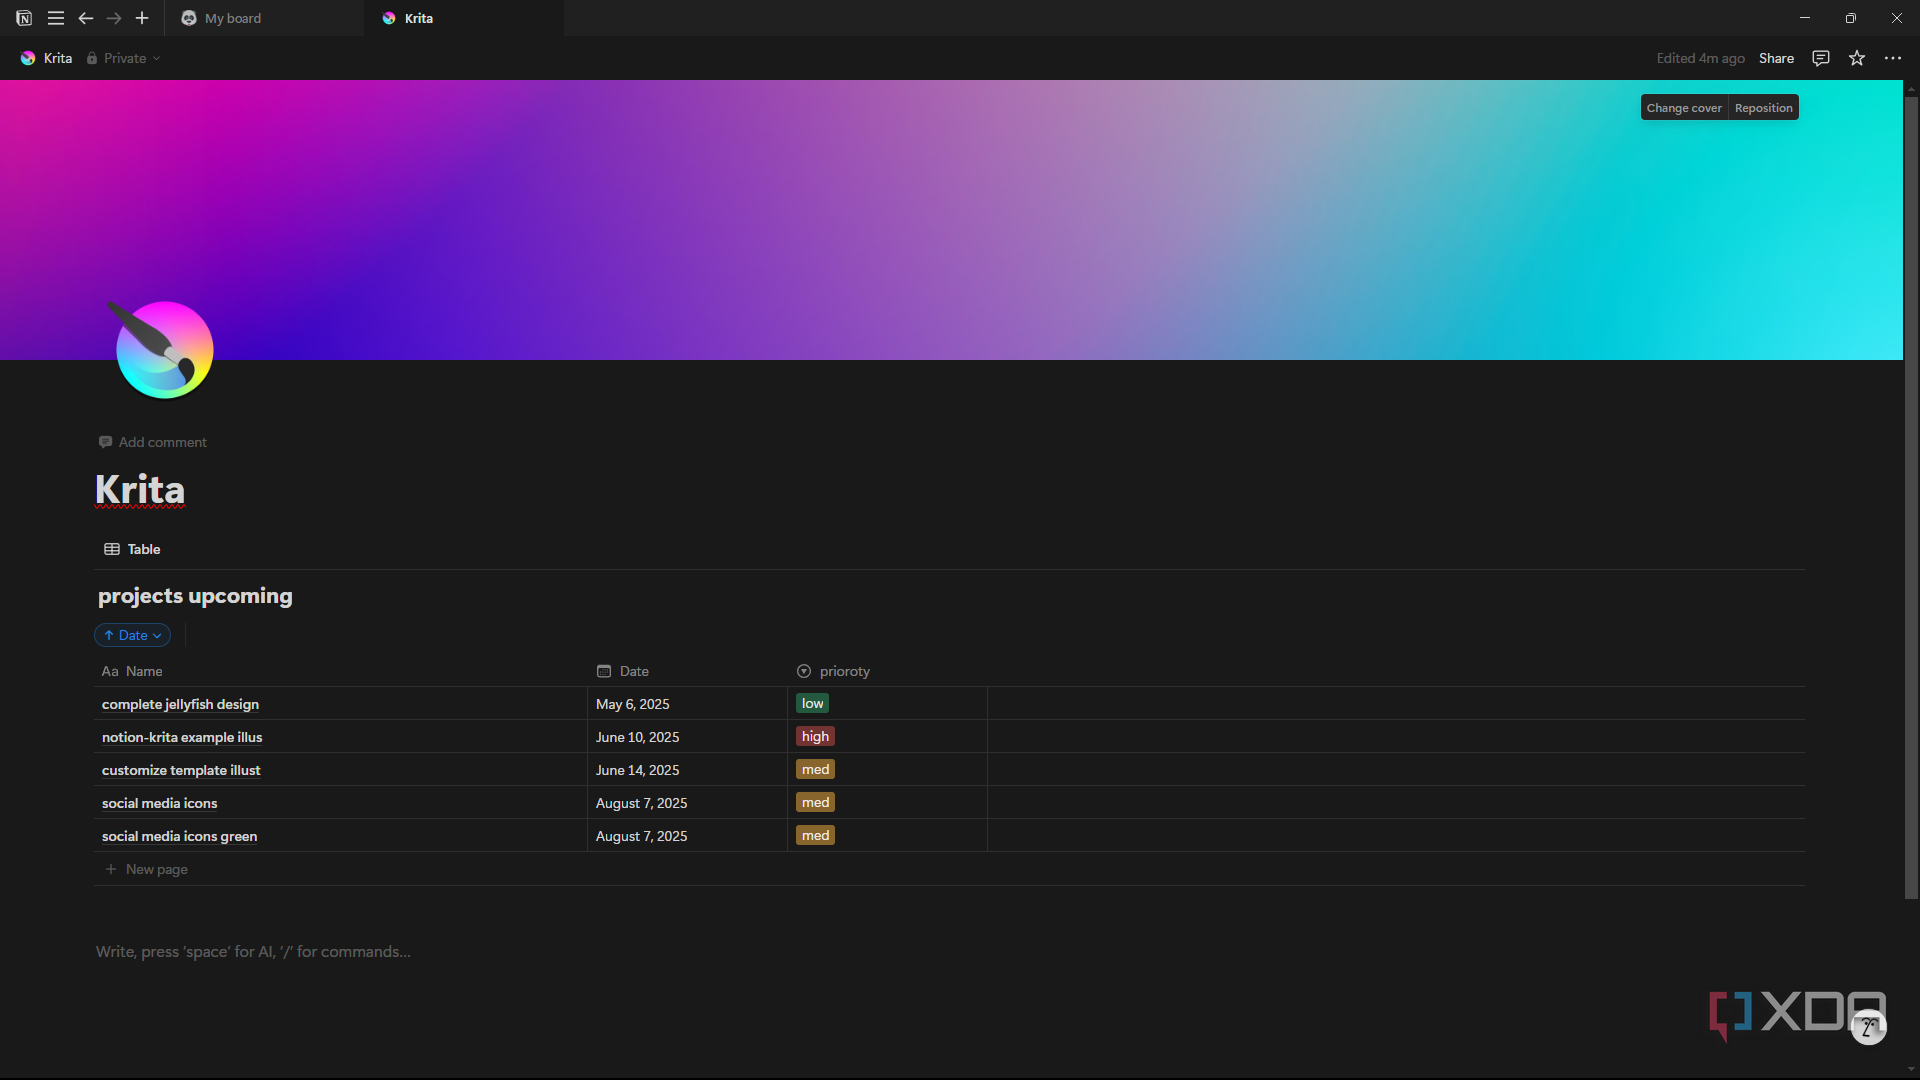Click the low priority tag
Viewport: 1920px width, 1080px height.
point(812,703)
